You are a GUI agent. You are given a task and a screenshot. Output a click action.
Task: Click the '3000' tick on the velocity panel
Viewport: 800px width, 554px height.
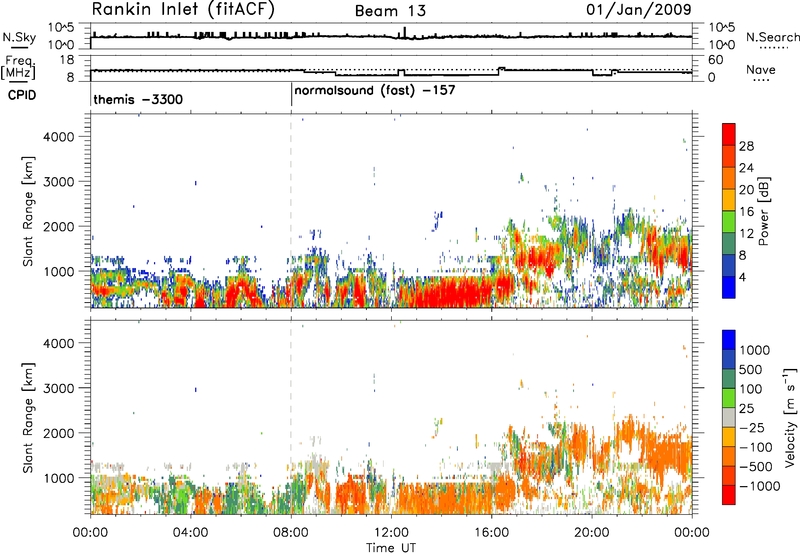click(59, 388)
